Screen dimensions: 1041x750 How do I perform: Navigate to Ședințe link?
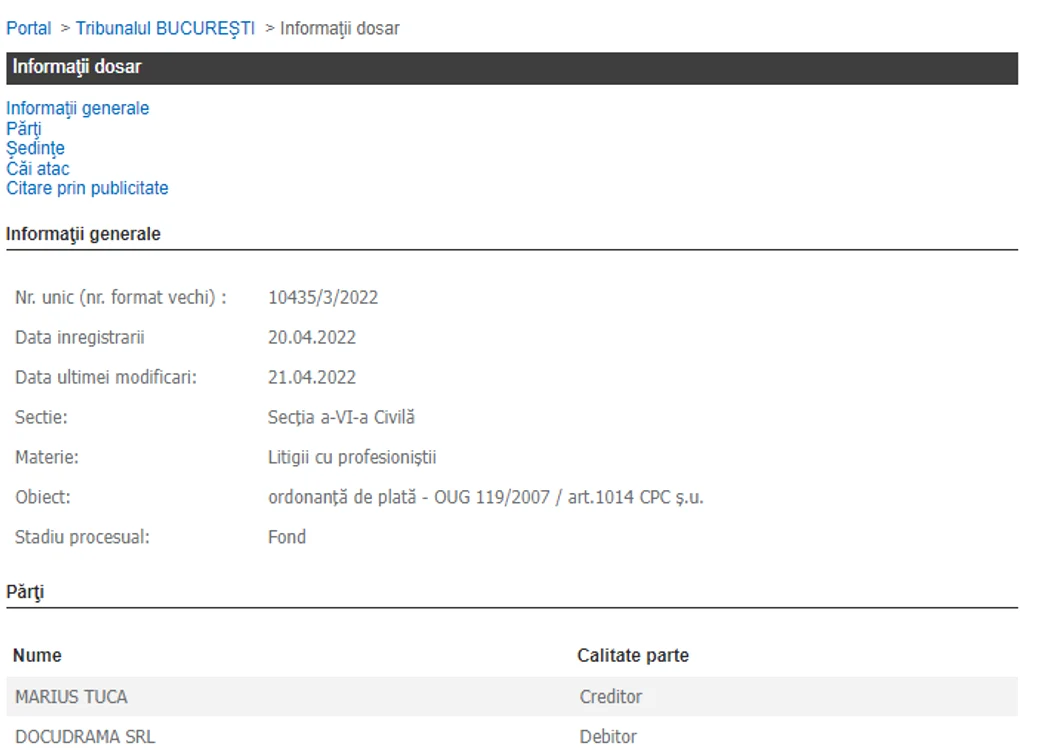pos(35,148)
